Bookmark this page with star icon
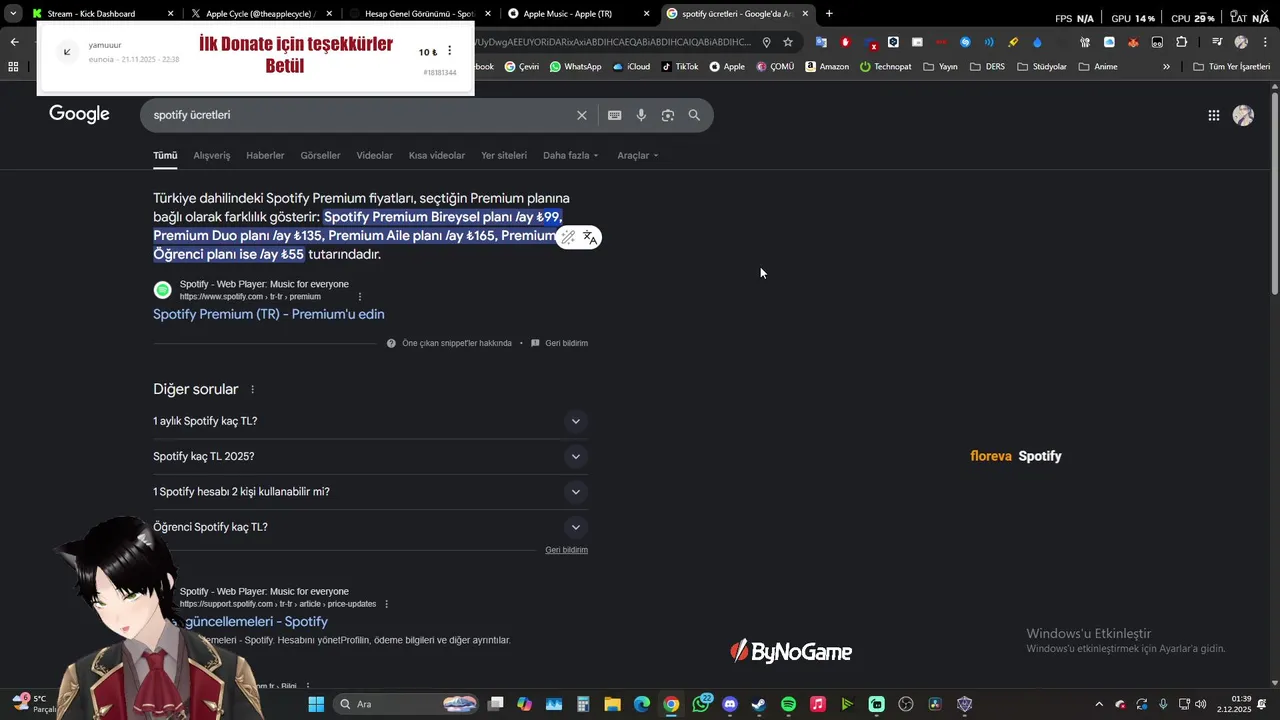The width and height of the screenshot is (1280, 720). point(788,42)
